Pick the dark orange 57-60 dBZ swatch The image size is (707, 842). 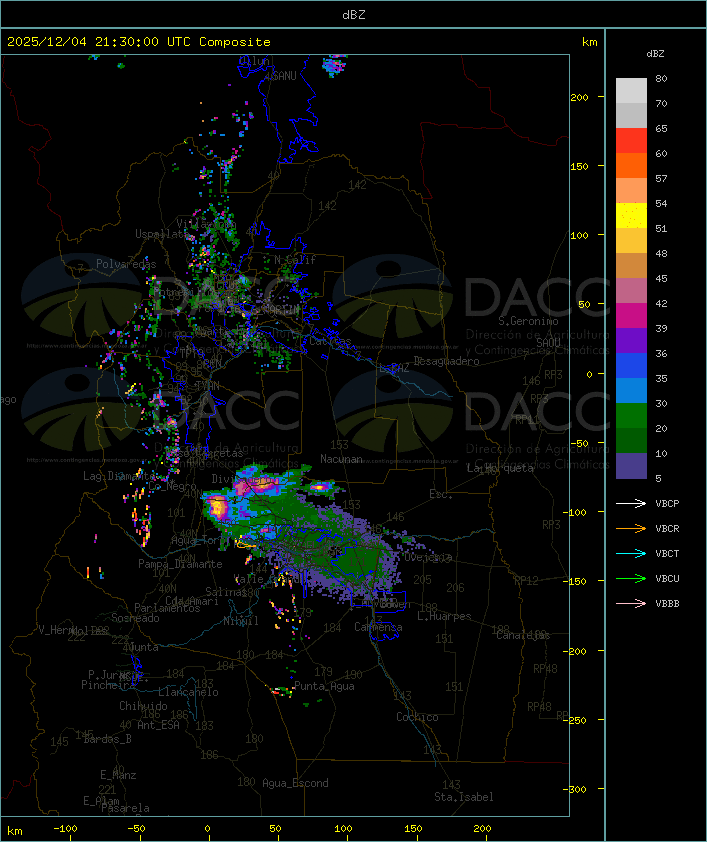pyautogui.click(x=631, y=165)
